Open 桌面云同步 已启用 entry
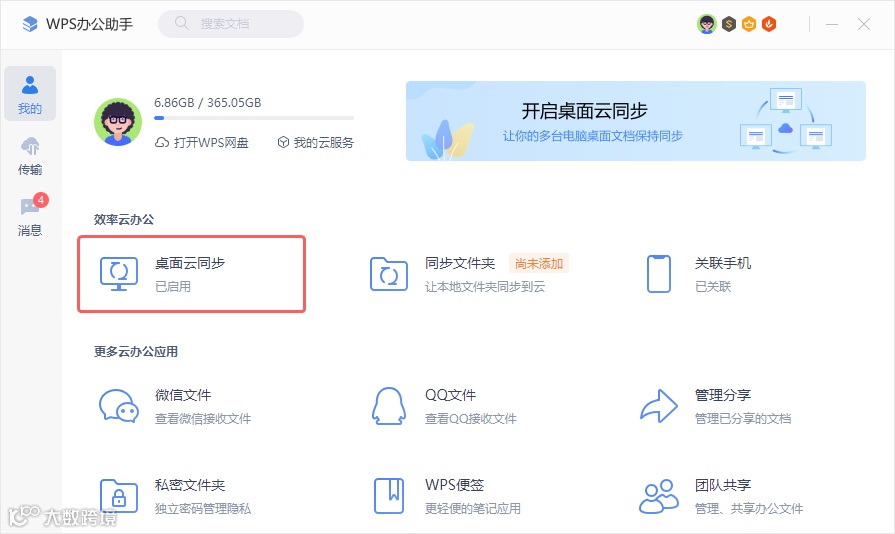Viewport: 895px width, 534px height. pos(192,274)
